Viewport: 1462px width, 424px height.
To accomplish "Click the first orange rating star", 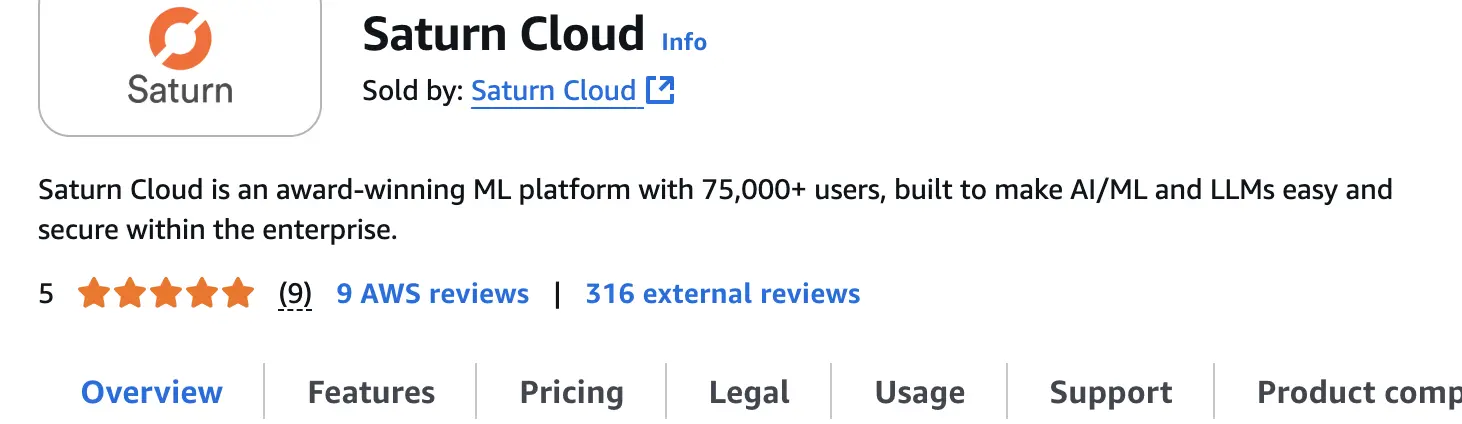I will pyautogui.click(x=94, y=294).
